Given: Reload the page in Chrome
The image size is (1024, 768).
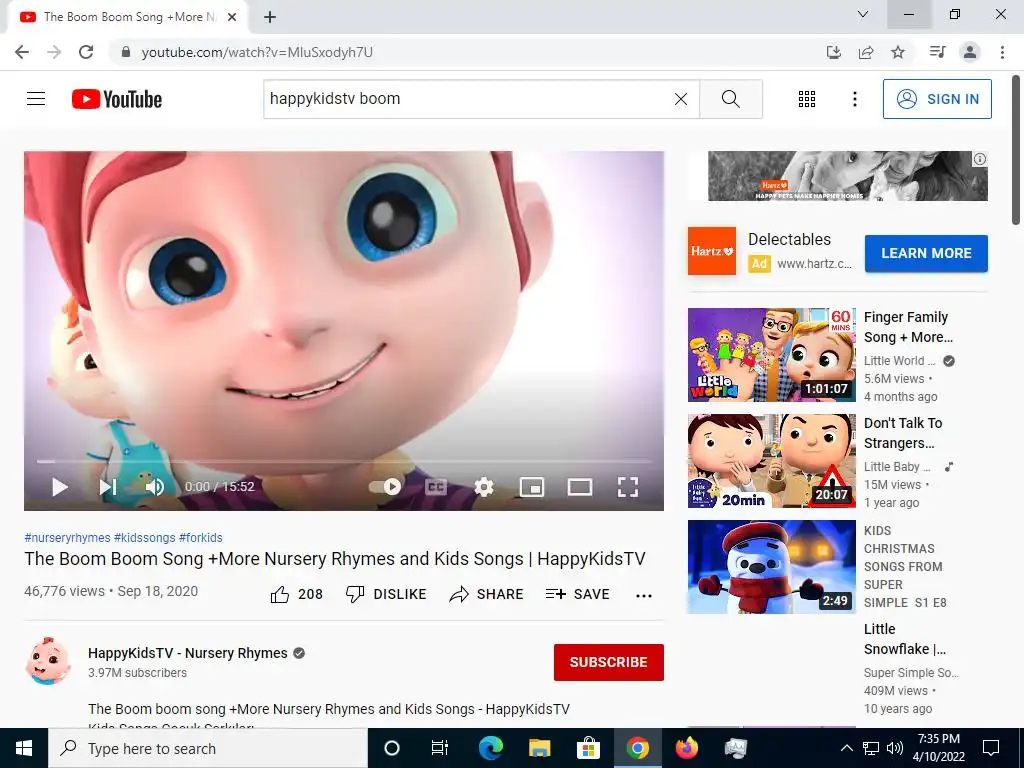Looking at the screenshot, I should coord(86,52).
